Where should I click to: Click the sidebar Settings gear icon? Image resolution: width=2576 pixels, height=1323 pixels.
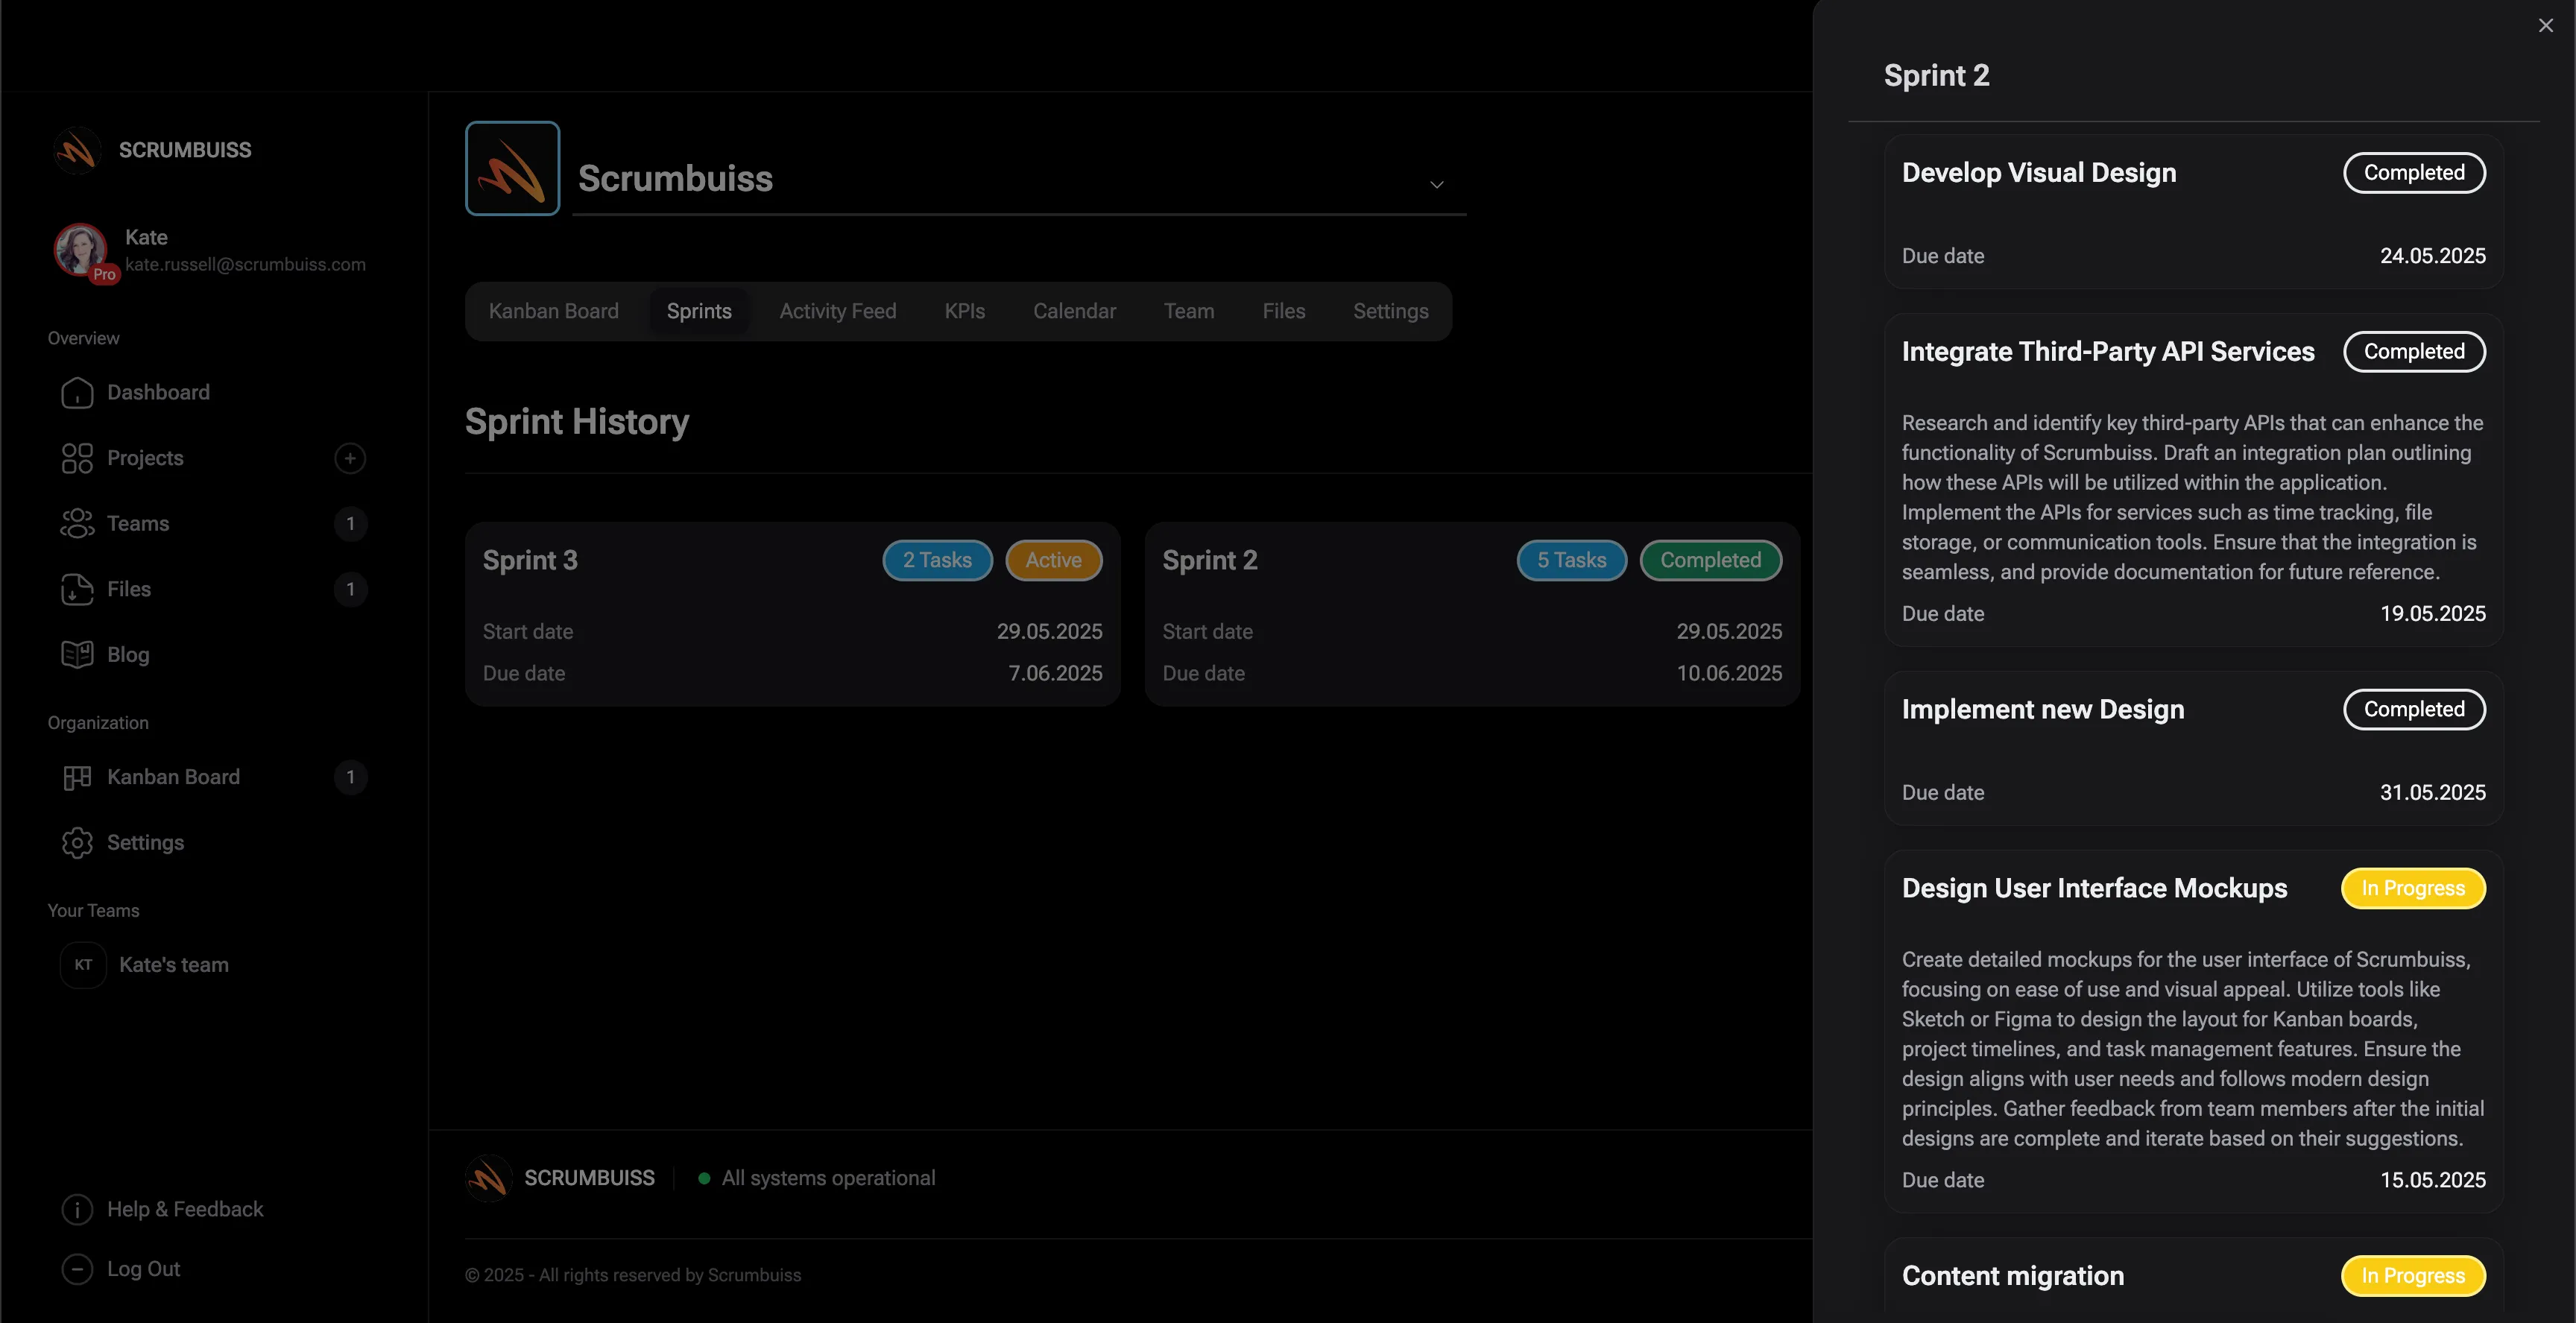[x=77, y=843]
